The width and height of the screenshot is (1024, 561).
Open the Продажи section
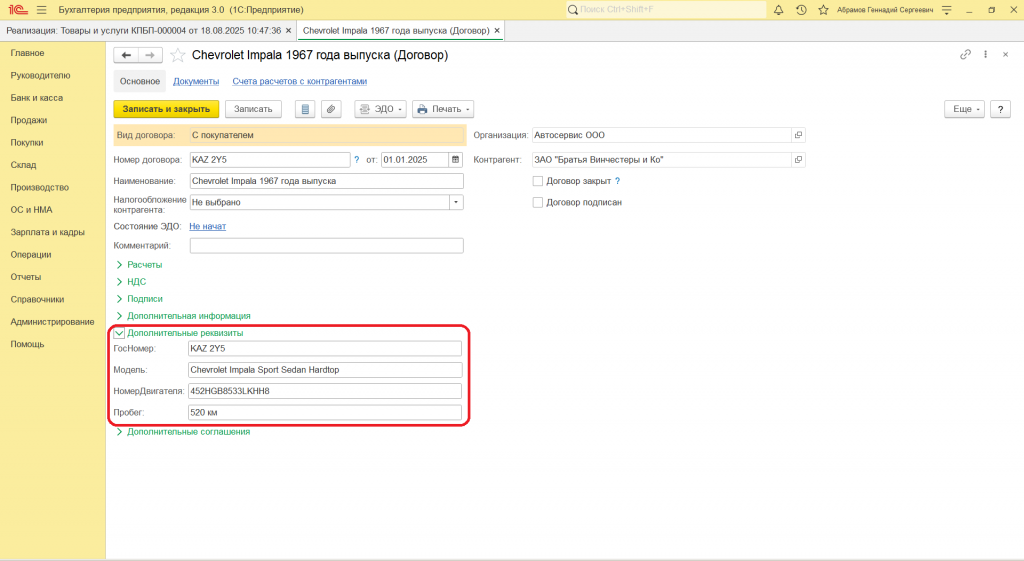point(29,120)
